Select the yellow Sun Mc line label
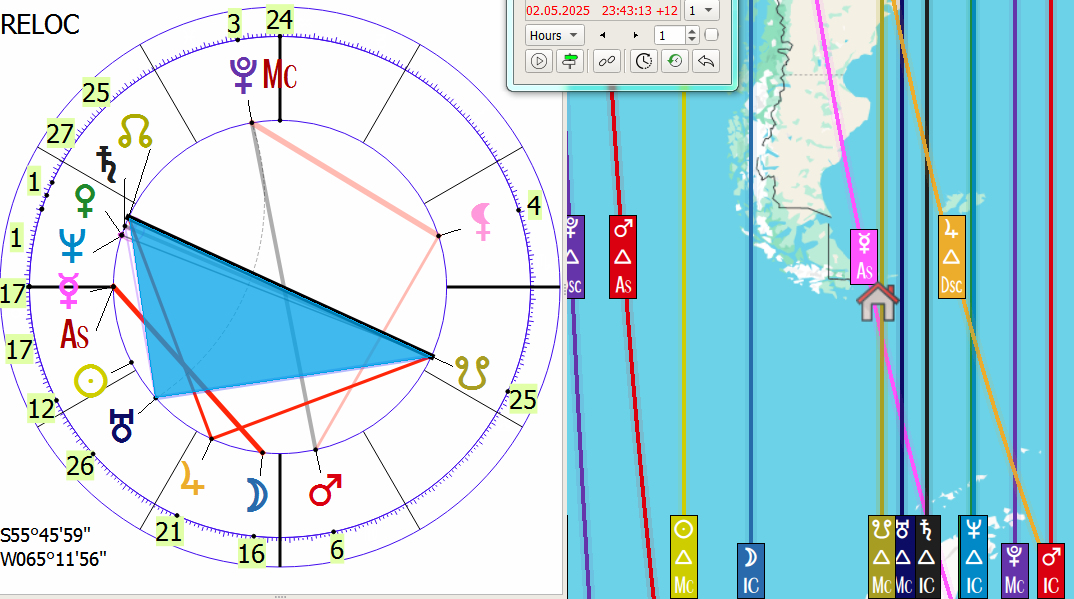The height and width of the screenshot is (599, 1074). coord(683,556)
